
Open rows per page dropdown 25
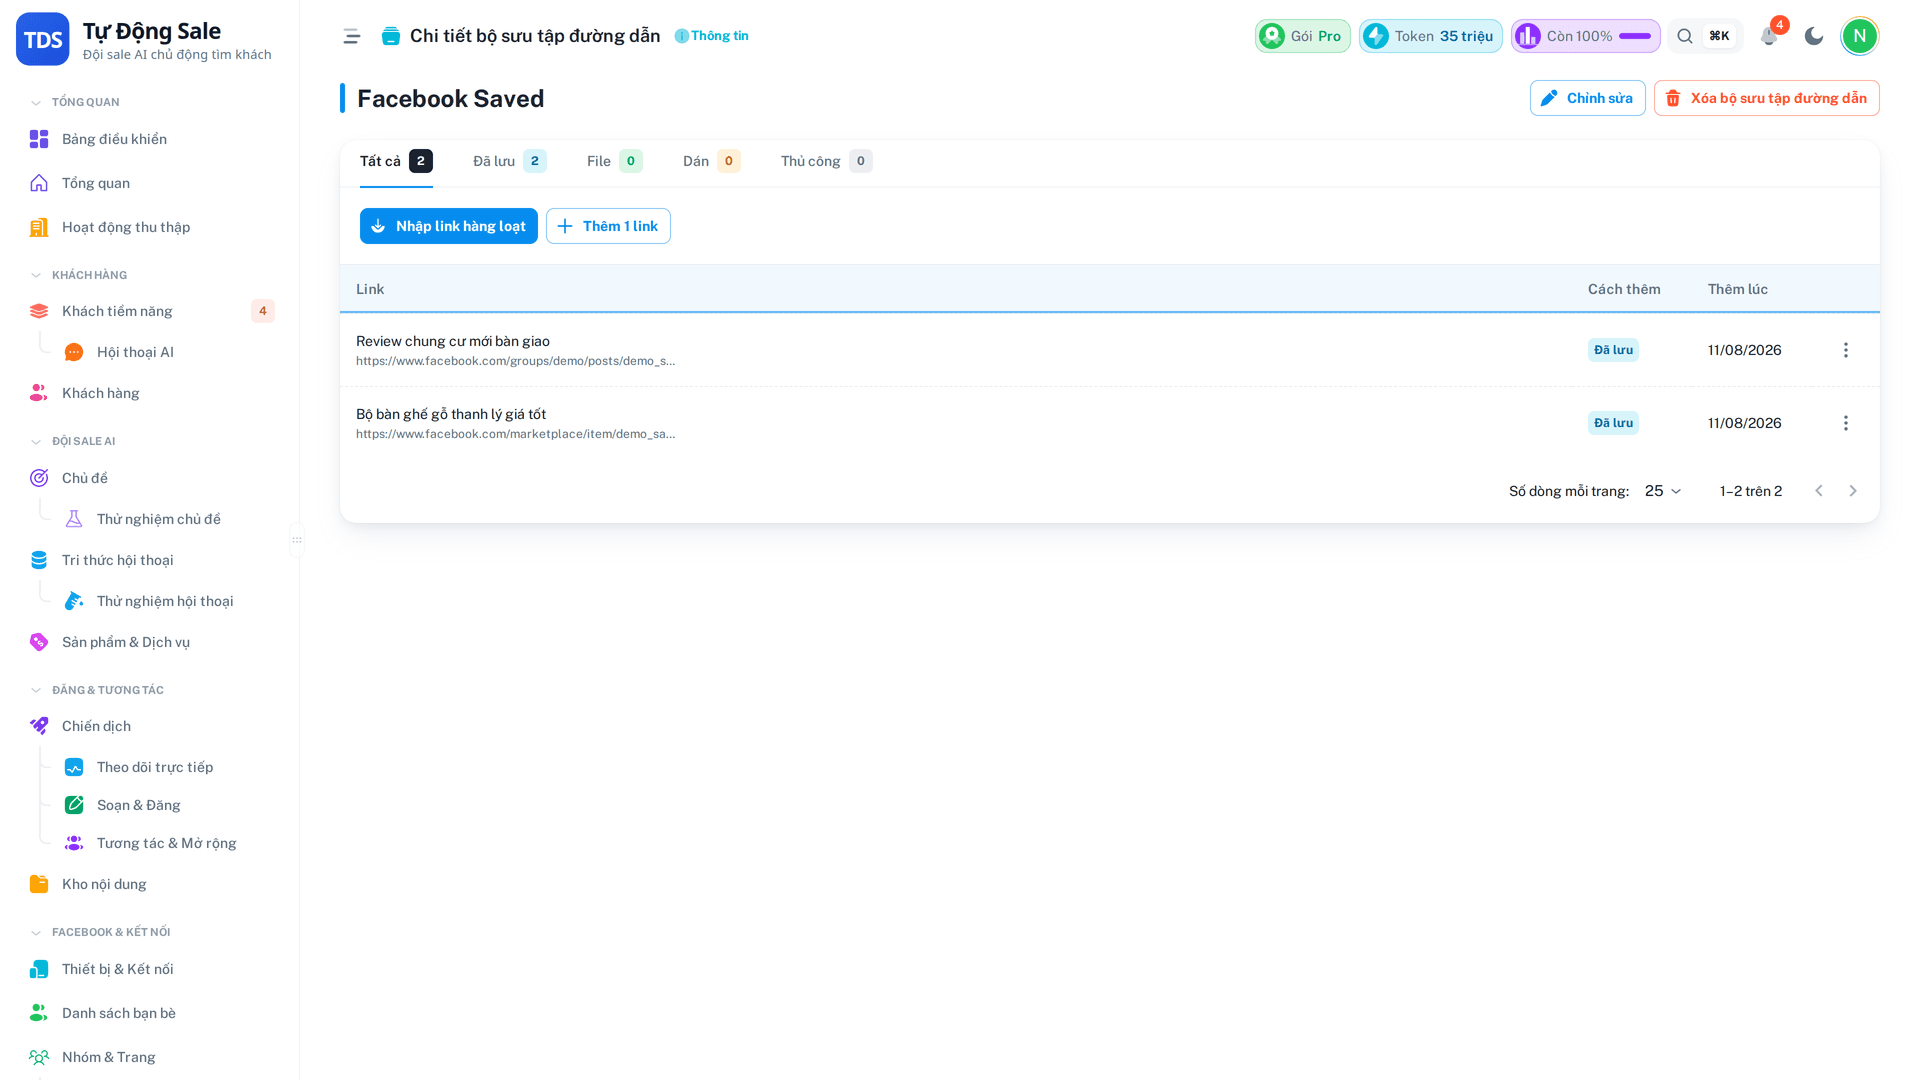pos(1664,491)
